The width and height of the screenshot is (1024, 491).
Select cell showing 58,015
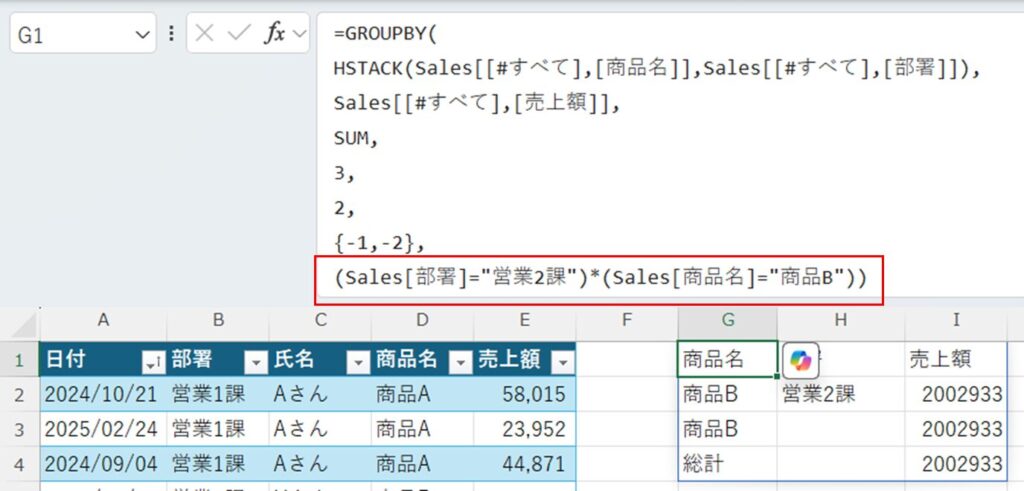[525, 394]
